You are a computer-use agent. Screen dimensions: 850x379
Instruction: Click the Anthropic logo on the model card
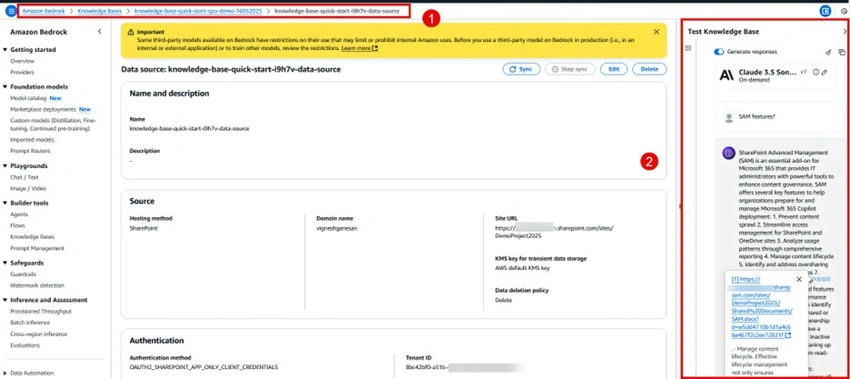(x=726, y=75)
